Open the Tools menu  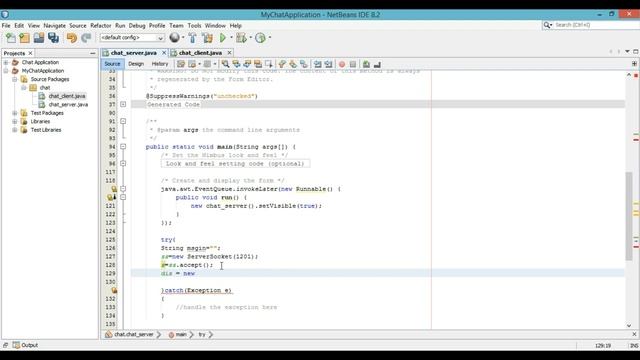[194, 25]
